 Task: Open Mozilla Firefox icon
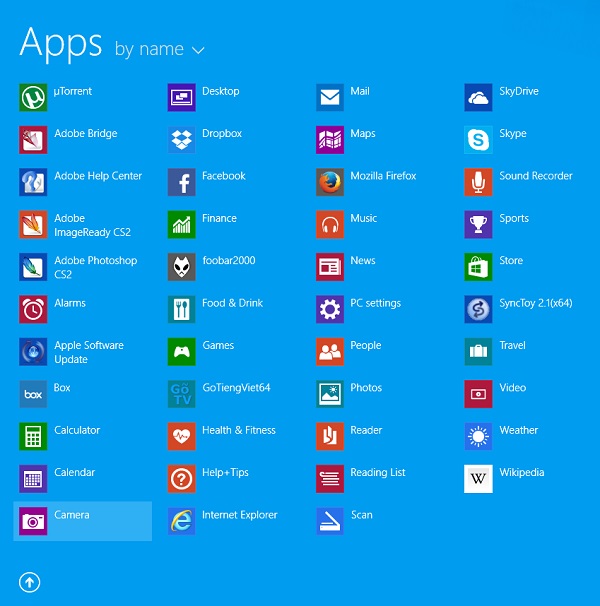329,182
